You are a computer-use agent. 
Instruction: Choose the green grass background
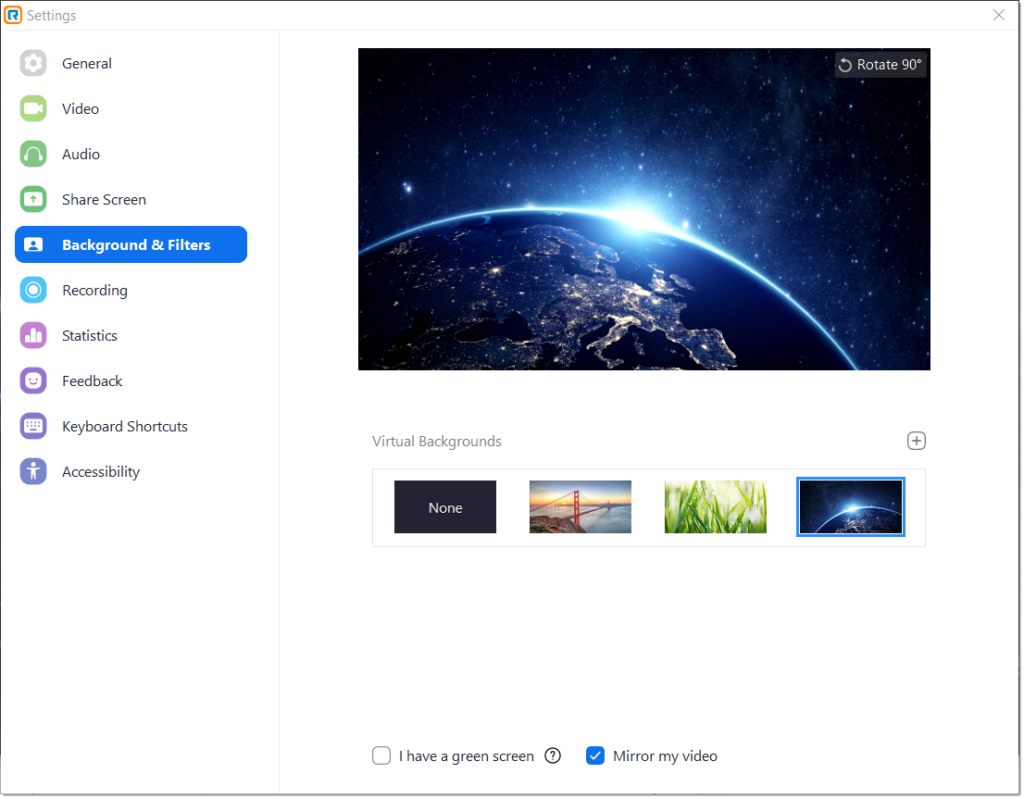pos(715,507)
